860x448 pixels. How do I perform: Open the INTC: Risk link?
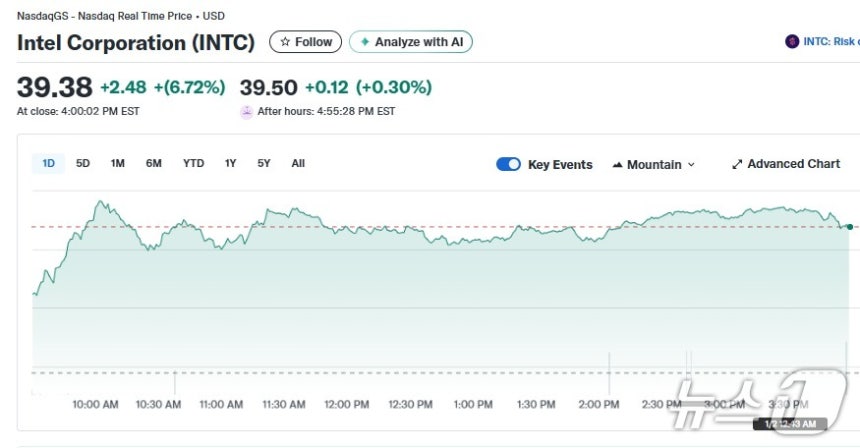pyautogui.click(x=832, y=42)
